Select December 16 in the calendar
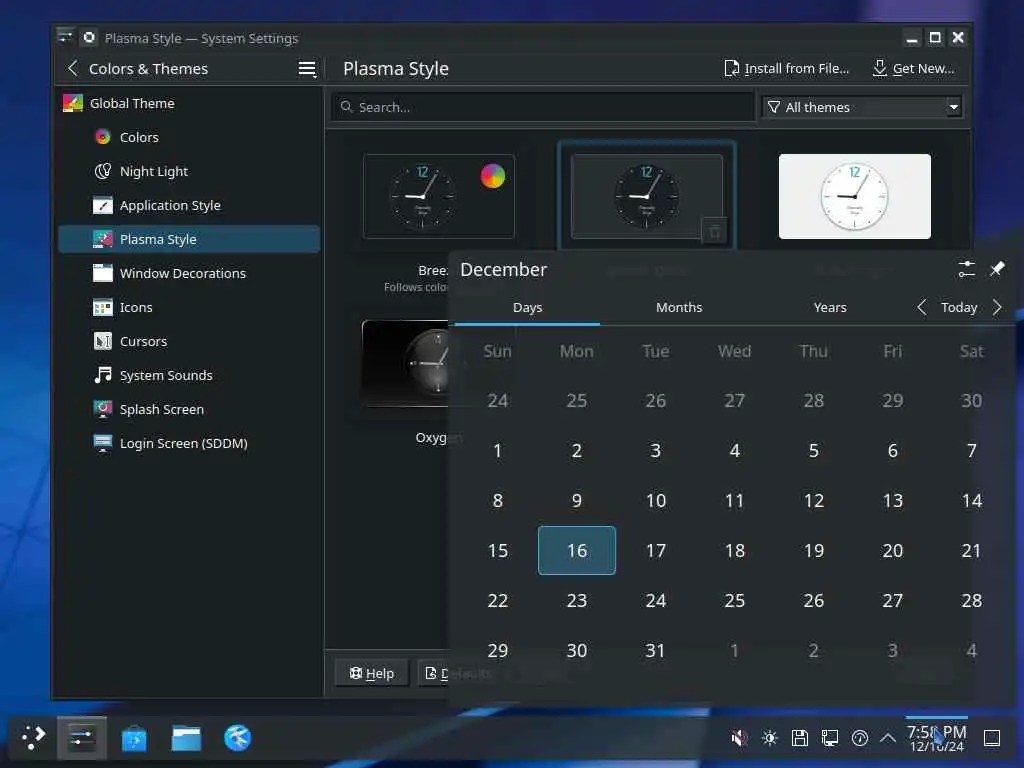This screenshot has width=1024, height=768. pyautogui.click(x=577, y=551)
